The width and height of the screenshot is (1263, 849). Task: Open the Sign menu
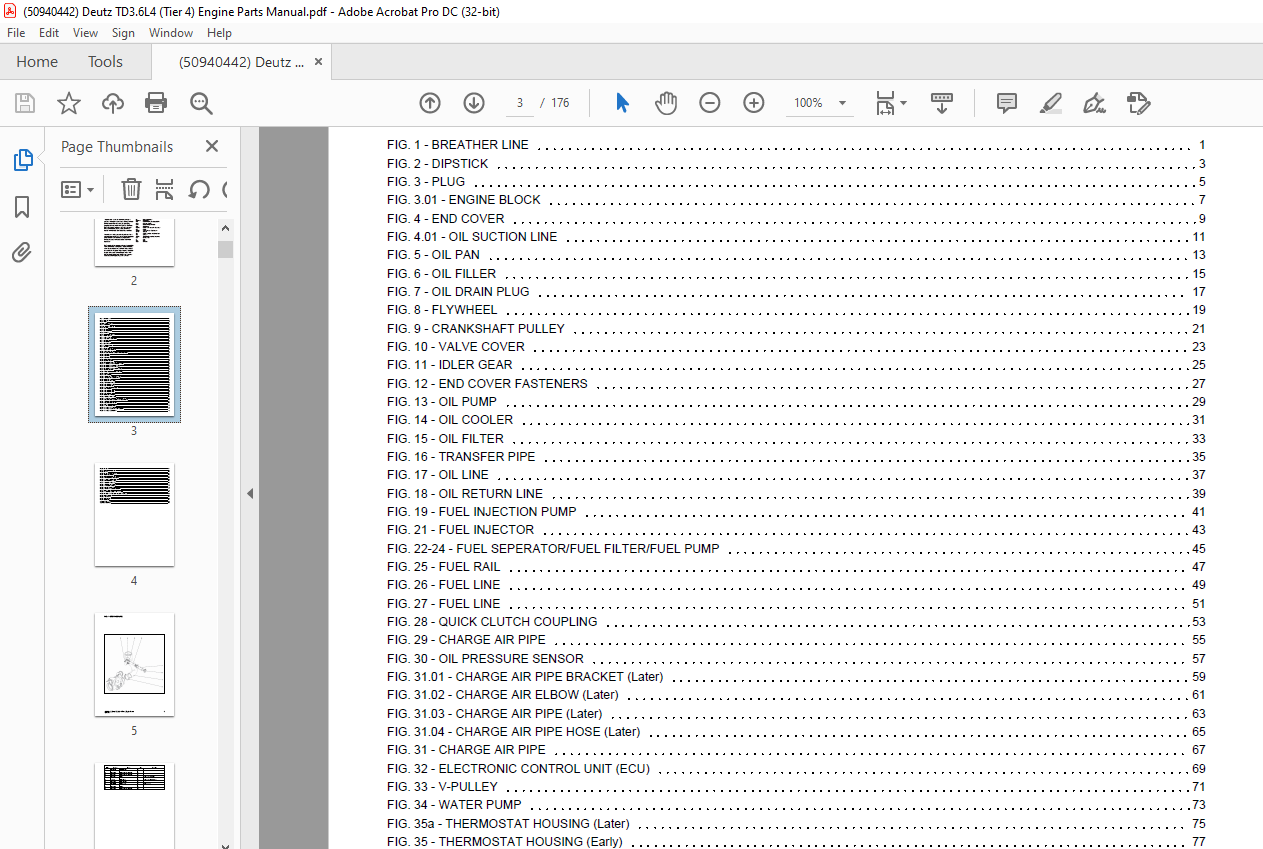point(123,33)
